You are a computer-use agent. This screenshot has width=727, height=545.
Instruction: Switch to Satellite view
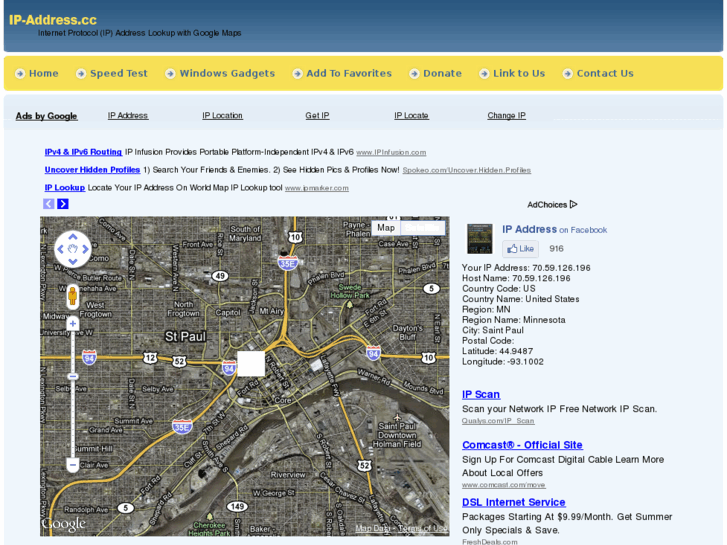tap(422, 228)
